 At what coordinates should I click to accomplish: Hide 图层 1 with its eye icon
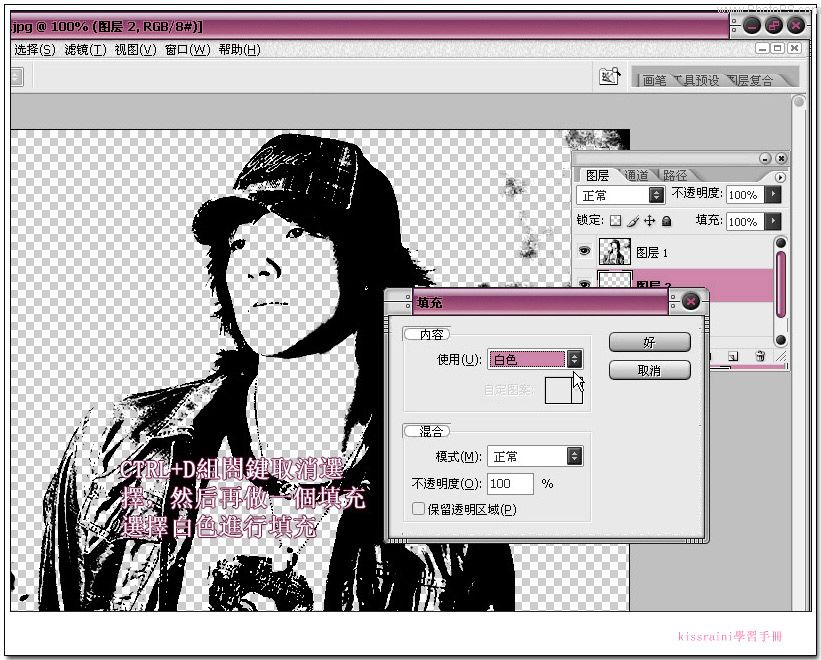point(584,251)
